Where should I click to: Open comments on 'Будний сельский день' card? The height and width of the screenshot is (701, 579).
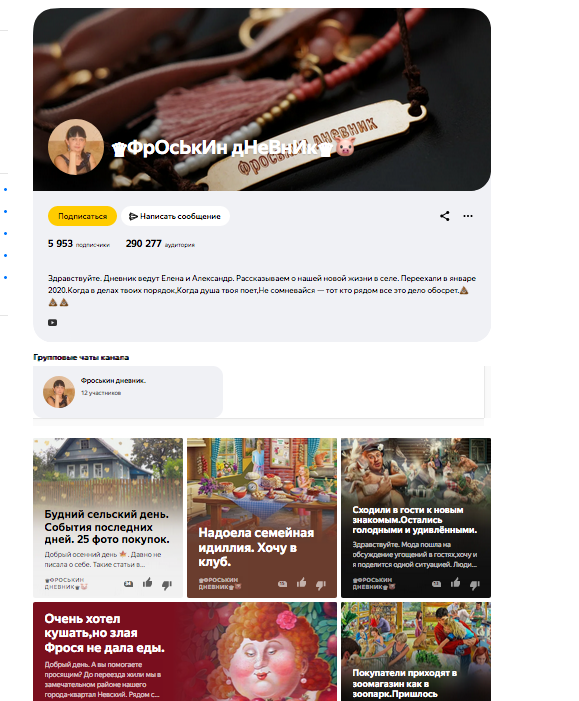[x=128, y=584]
